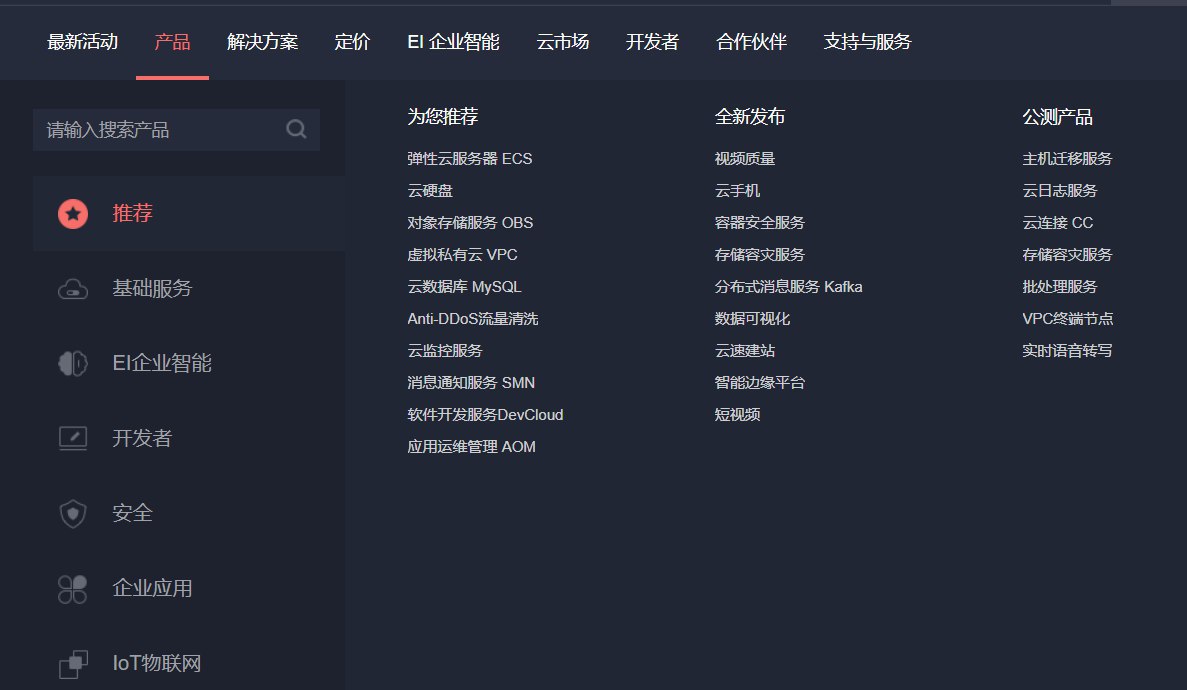Type in the 请输入搜索产品 search field

[x=160, y=130]
